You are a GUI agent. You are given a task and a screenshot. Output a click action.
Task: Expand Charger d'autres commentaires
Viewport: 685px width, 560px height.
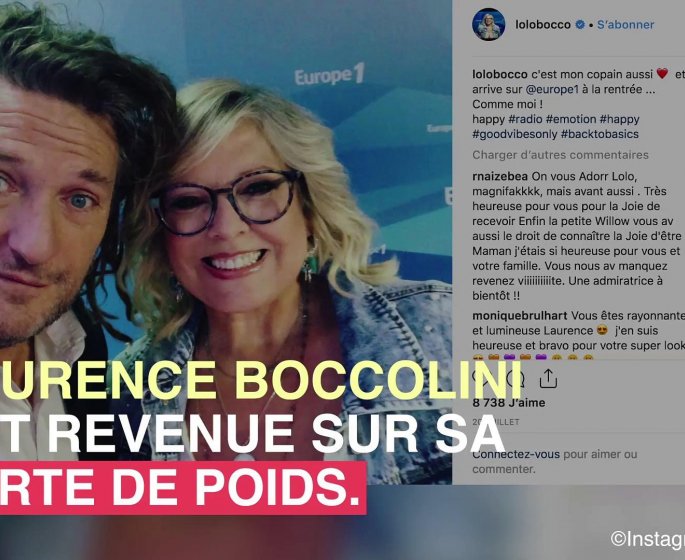560,155
